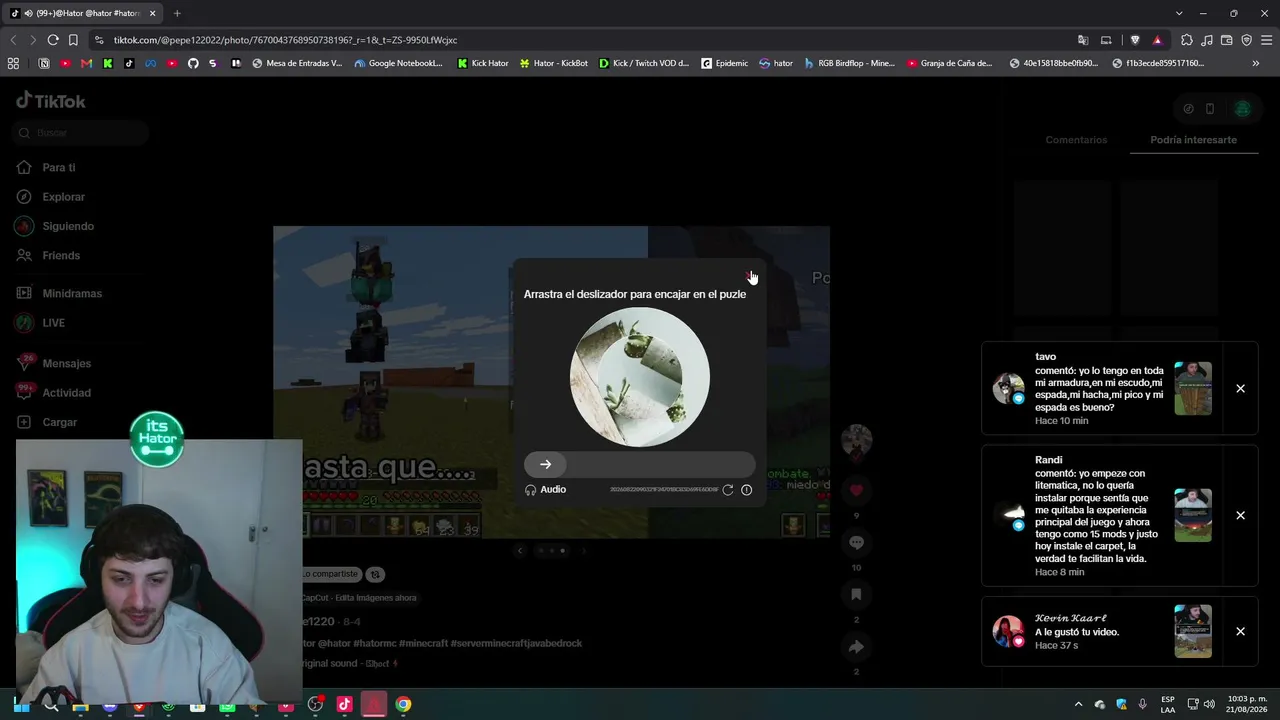Open Brave Shields lion icon
This screenshot has height=720, width=1280.
point(1135,40)
